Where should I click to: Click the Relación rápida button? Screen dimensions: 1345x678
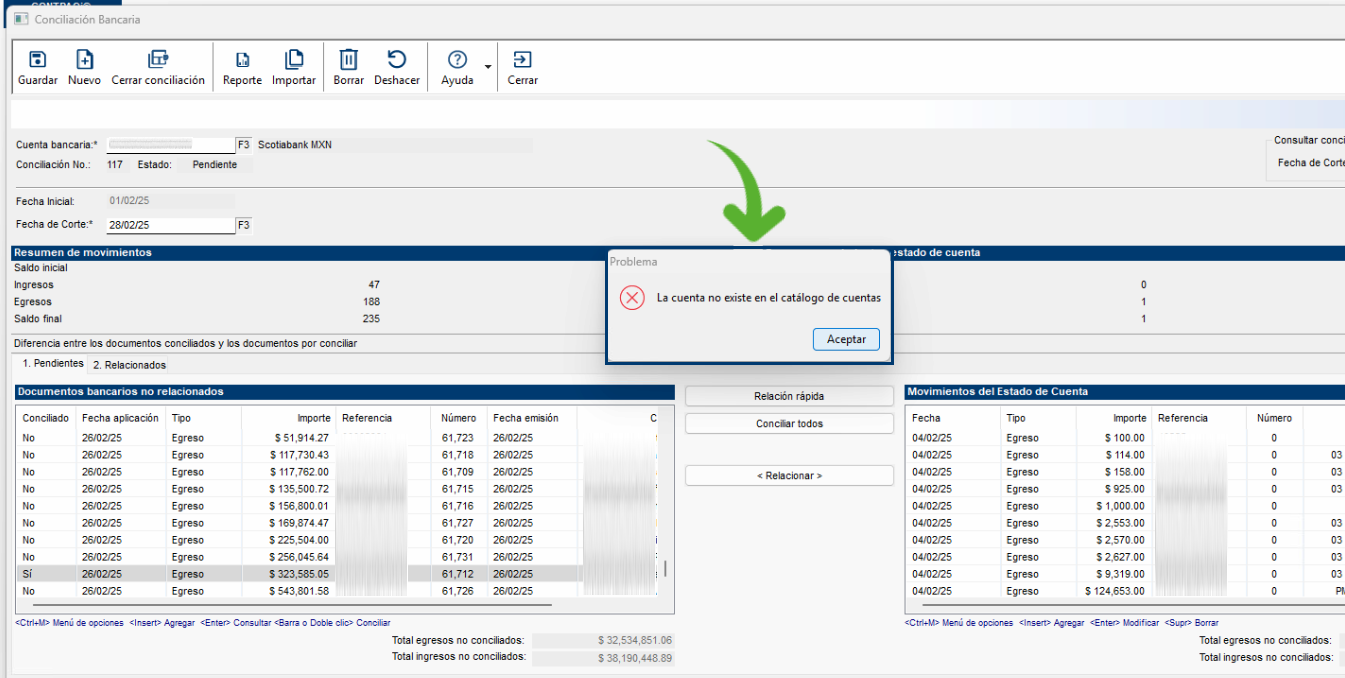click(x=789, y=396)
